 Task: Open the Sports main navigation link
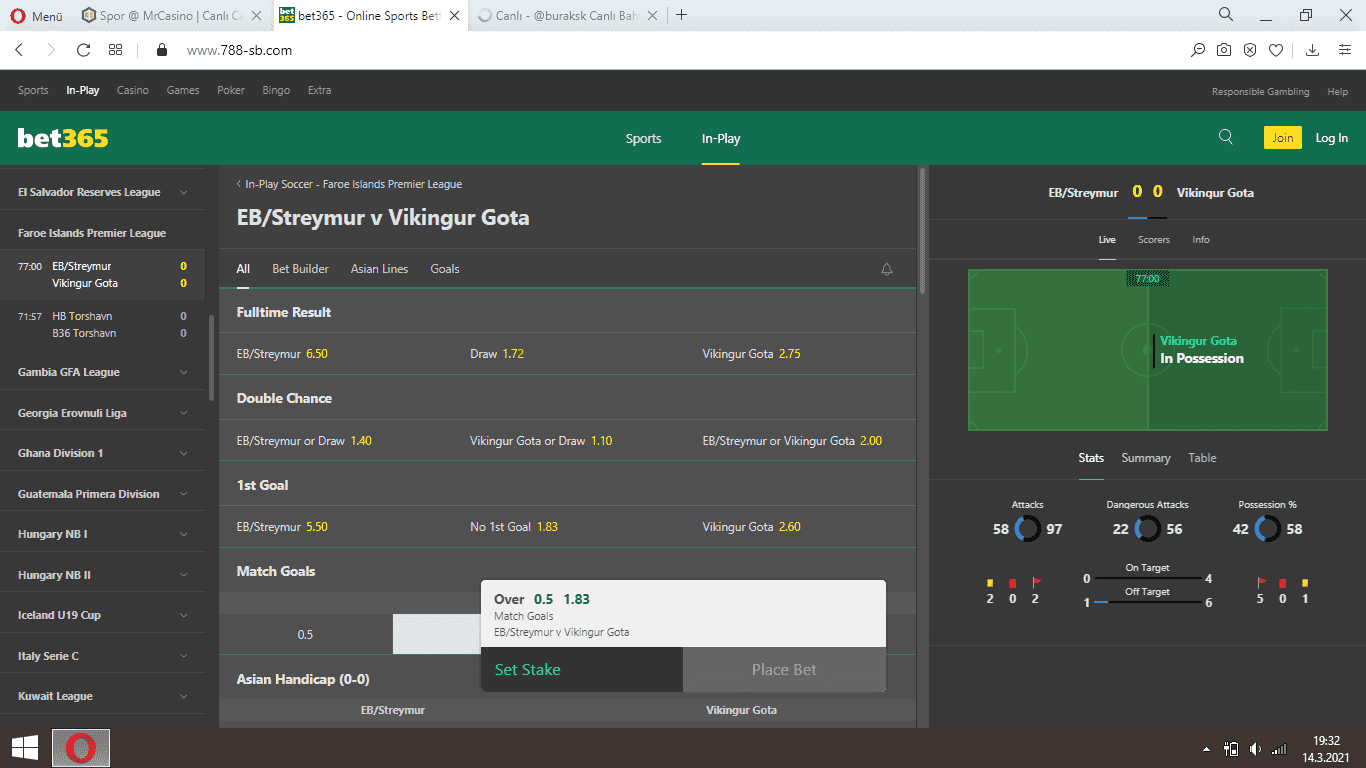click(643, 139)
